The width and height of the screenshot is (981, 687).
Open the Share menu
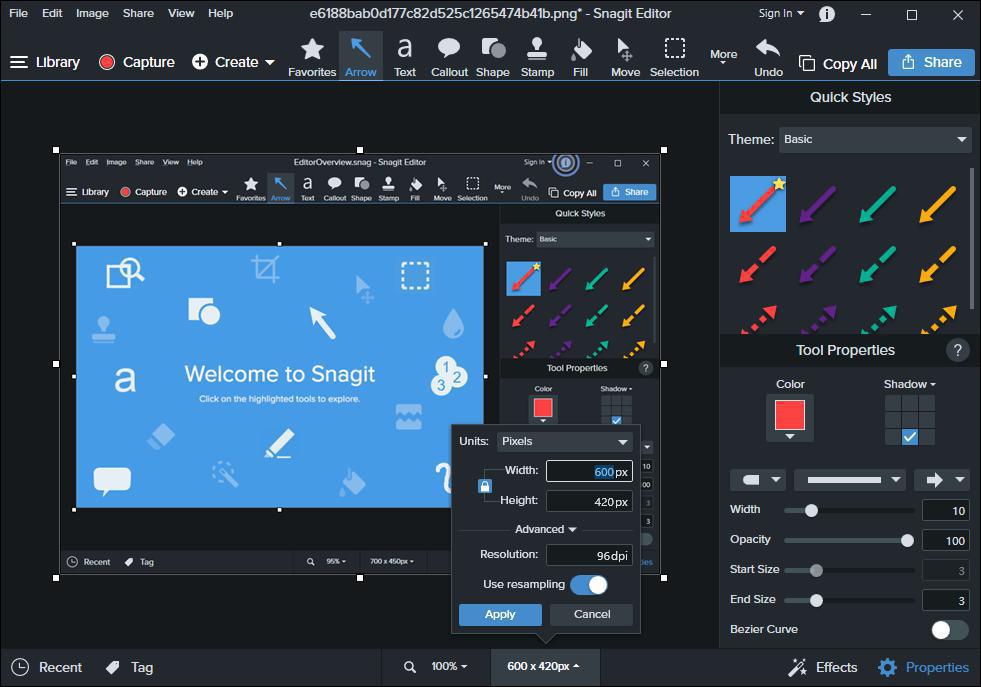click(x=138, y=13)
